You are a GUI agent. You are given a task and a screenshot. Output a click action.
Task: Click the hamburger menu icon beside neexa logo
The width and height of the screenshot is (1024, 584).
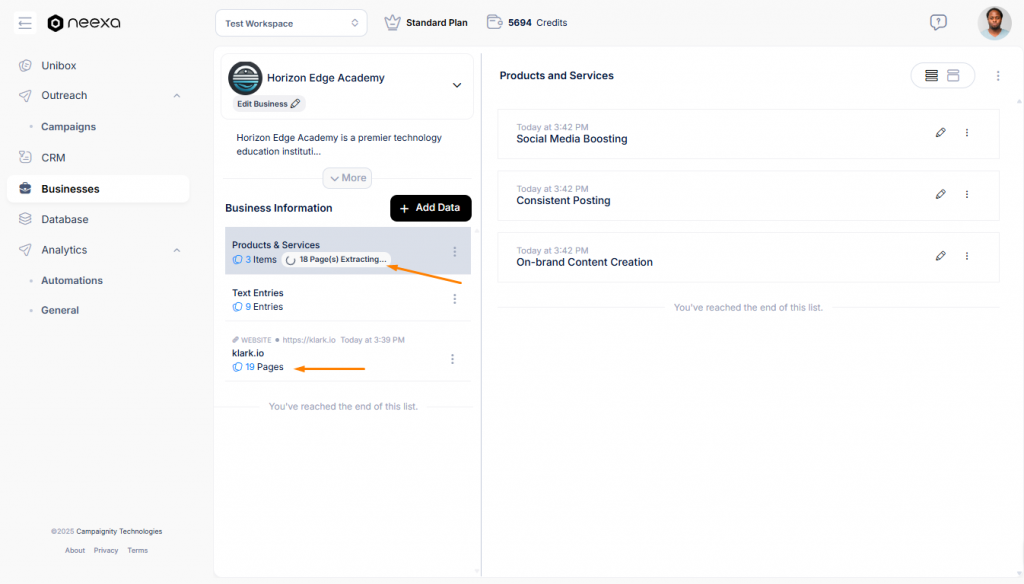25,23
